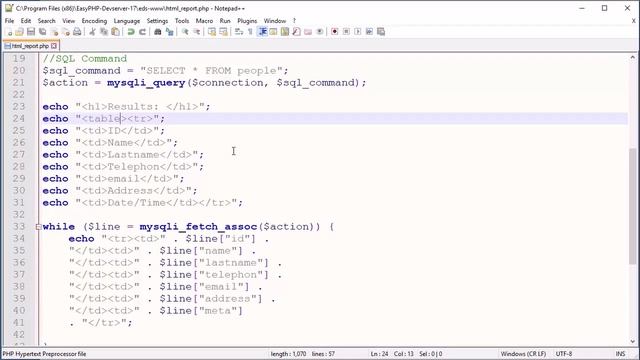Click the editor vertical scrollbar thumb
This screenshot has width=640, height=360.
point(633,206)
